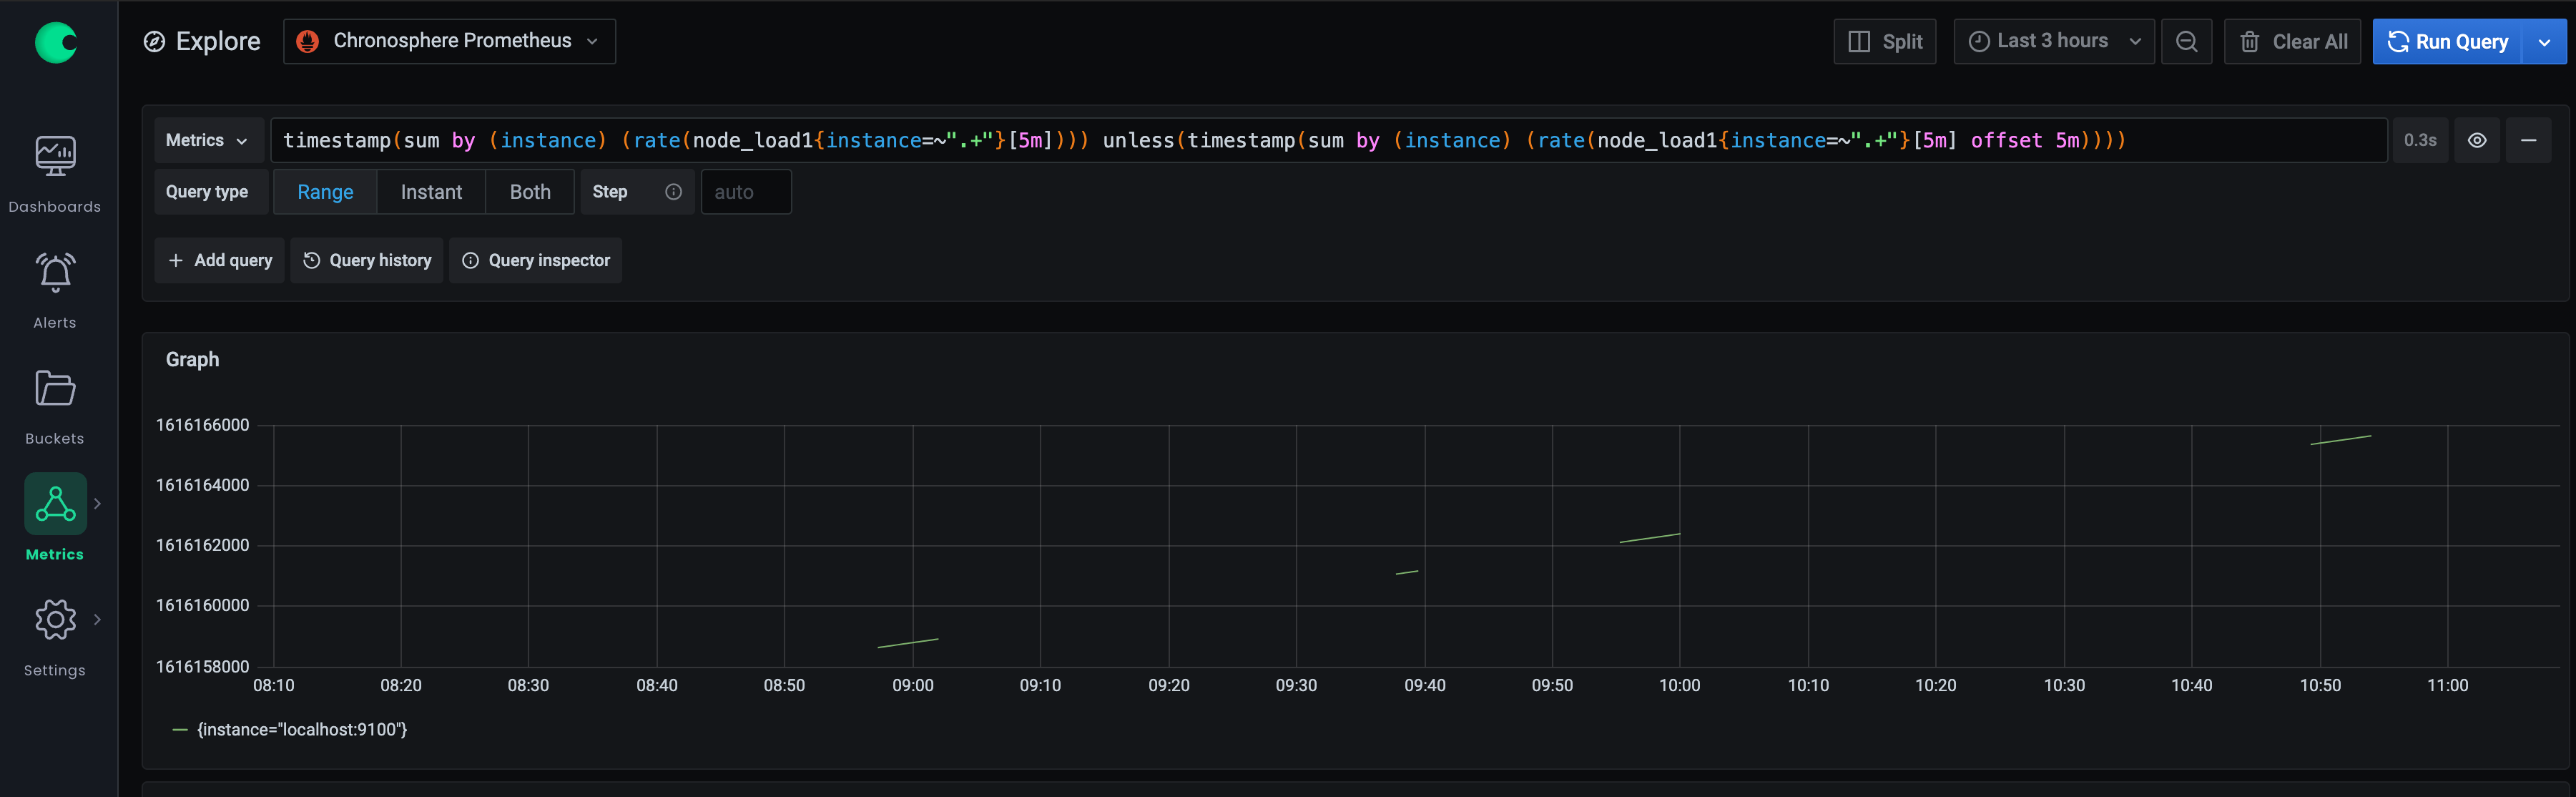2576x797 pixels.
Task: Click the Step info icon
Action: (674, 192)
